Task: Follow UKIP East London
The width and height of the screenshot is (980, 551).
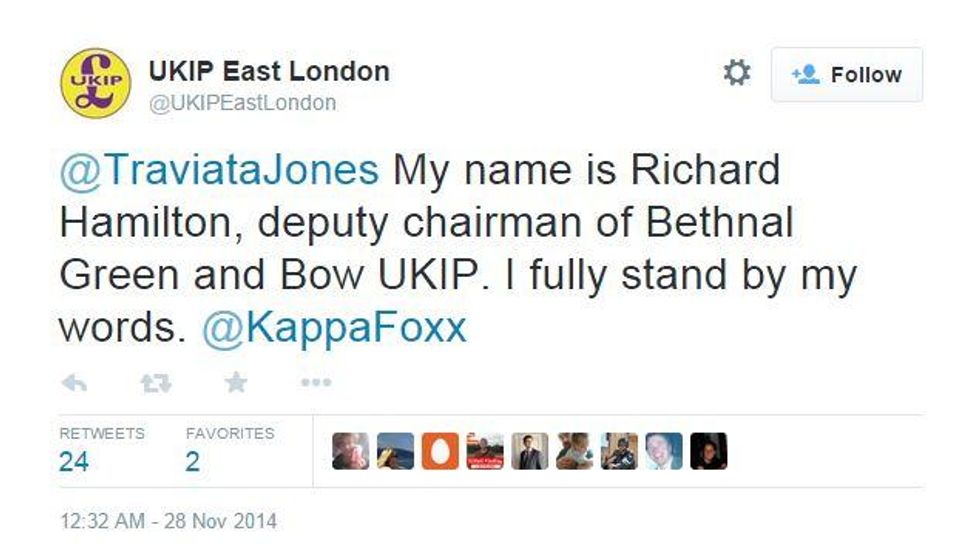Action: [x=846, y=74]
